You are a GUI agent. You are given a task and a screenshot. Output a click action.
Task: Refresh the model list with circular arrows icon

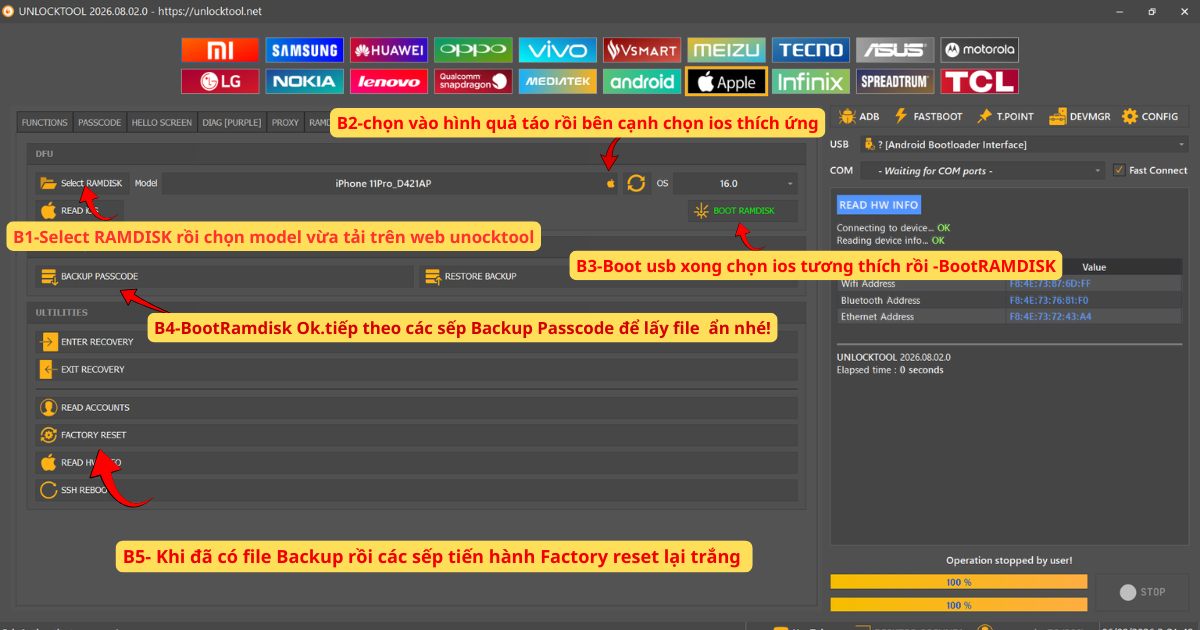[x=636, y=183]
